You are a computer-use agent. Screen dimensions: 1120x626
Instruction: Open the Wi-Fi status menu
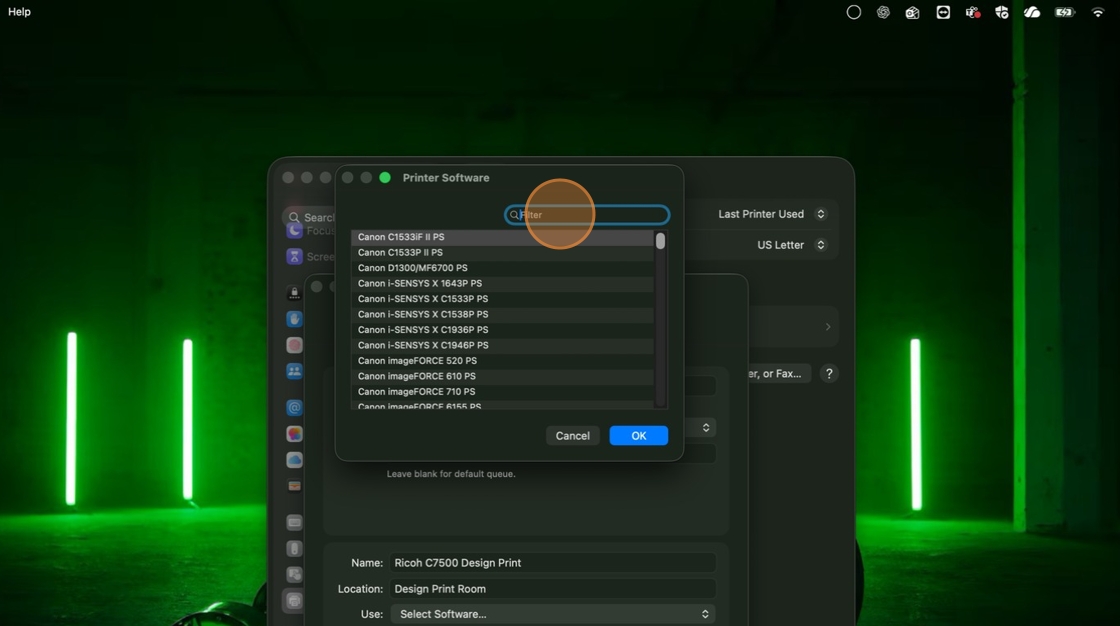[1098, 12]
